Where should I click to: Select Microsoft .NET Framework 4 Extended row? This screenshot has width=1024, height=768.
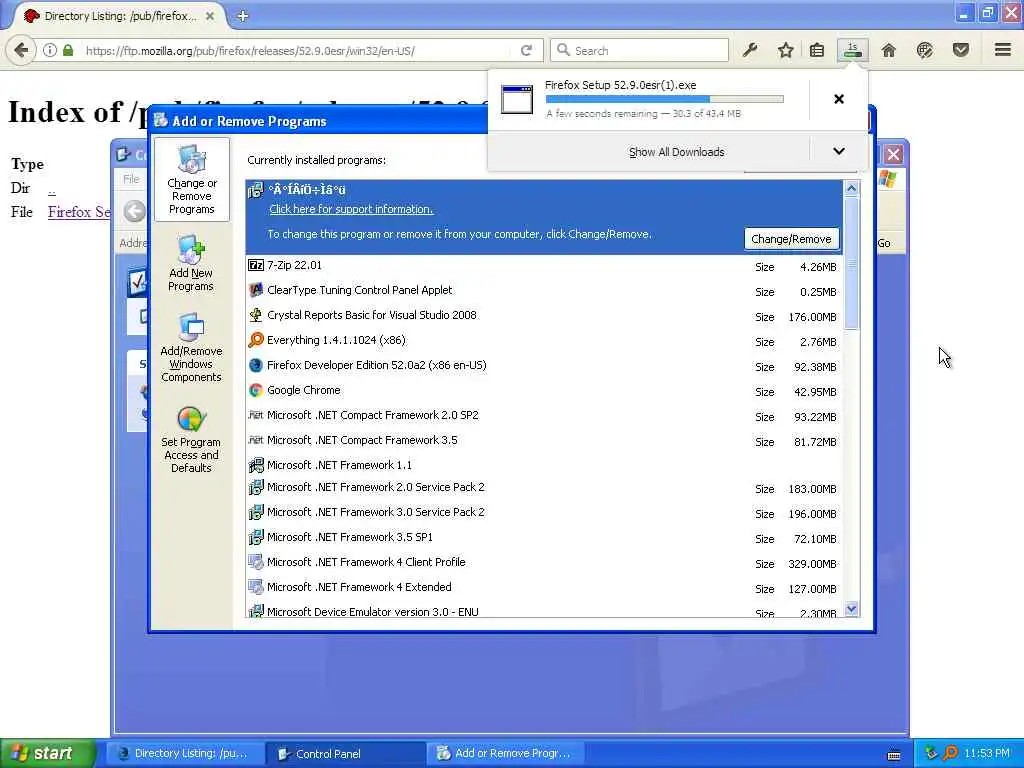(x=544, y=588)
